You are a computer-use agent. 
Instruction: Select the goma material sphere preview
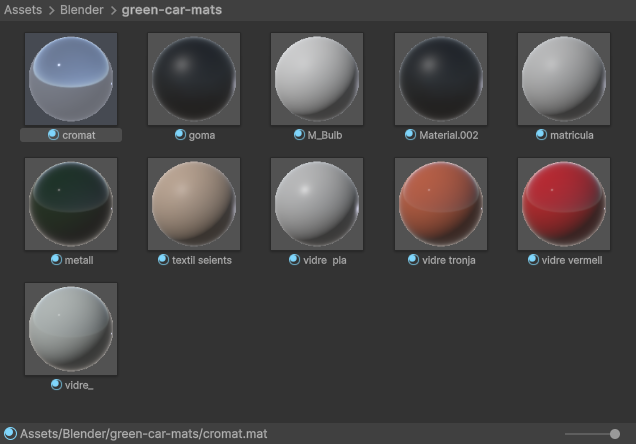tap(194, 79)
